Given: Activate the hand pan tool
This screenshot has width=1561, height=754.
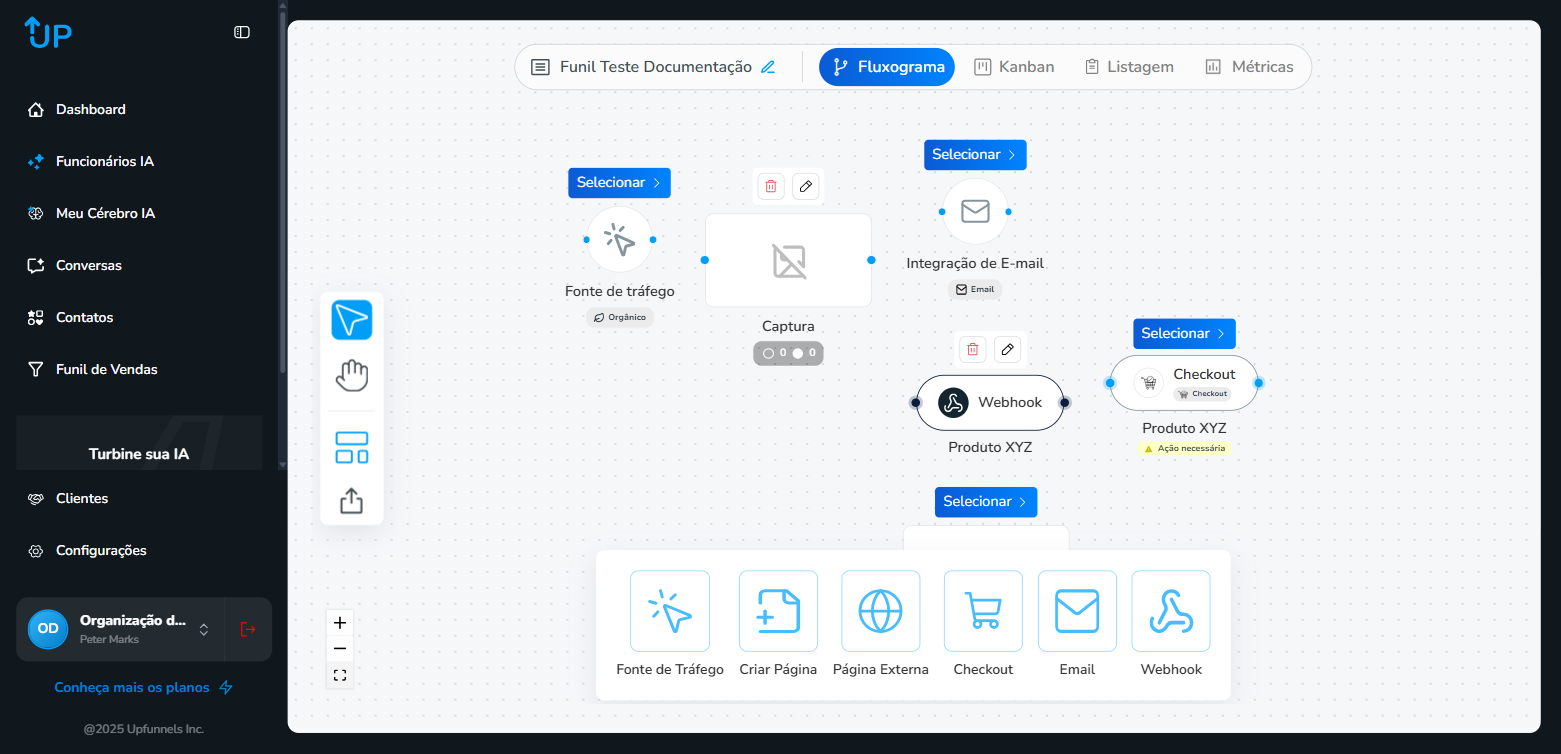Looking at the screenshot, I should [351, 376].
